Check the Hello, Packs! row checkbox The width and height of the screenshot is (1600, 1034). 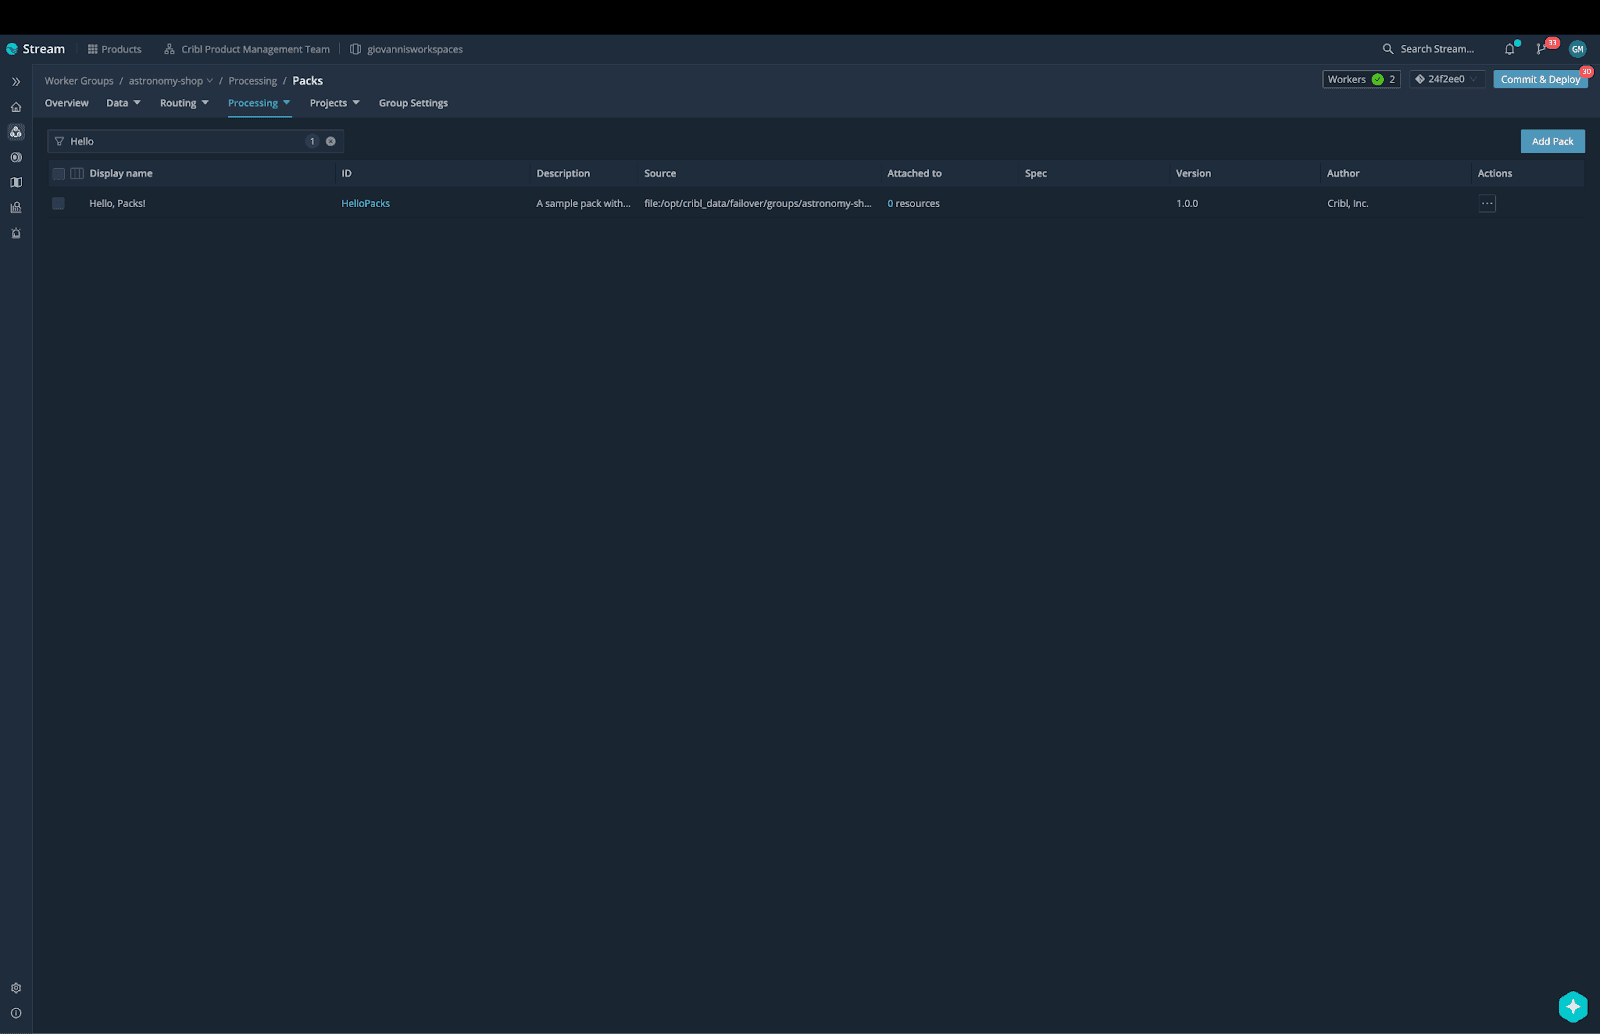click(58, 204)
